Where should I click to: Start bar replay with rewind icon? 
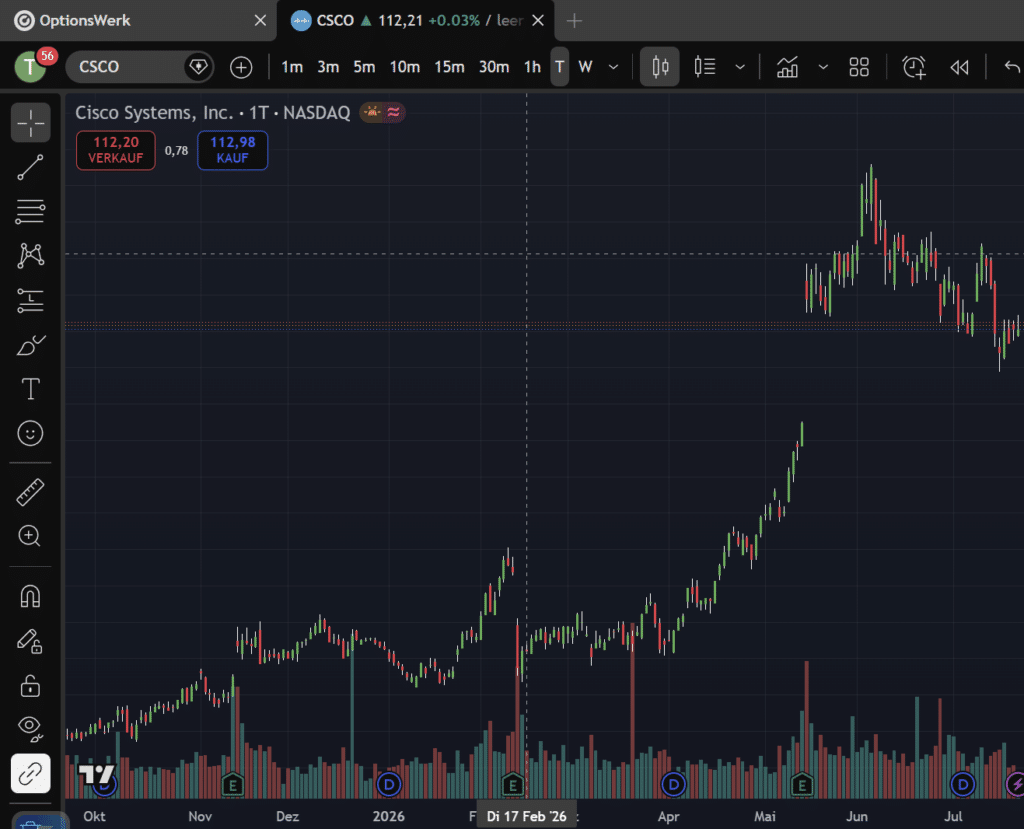(x=959, y=67)
